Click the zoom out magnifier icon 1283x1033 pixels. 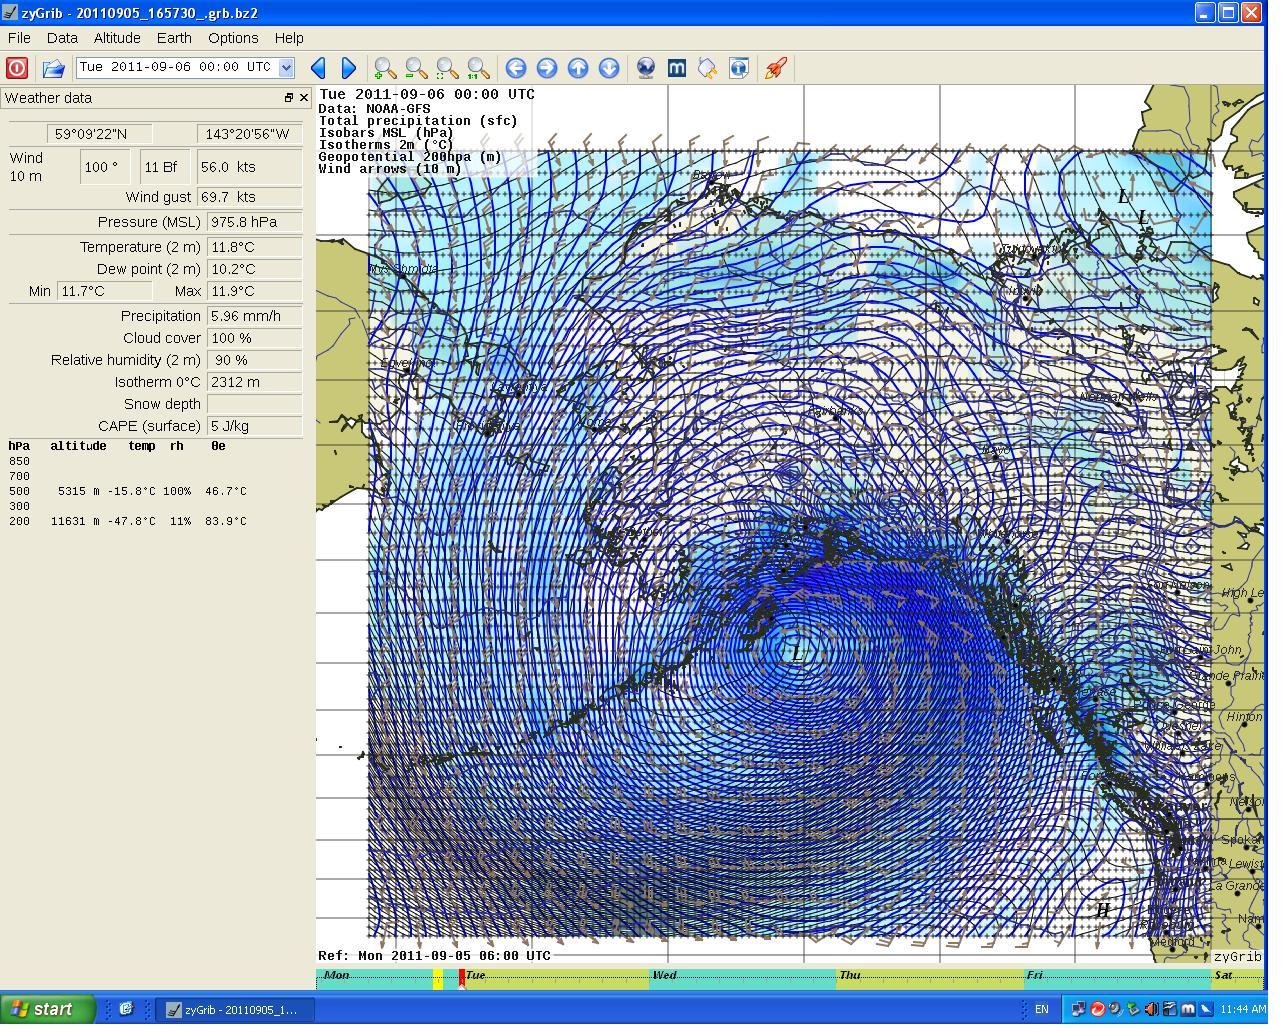[416, 68]
